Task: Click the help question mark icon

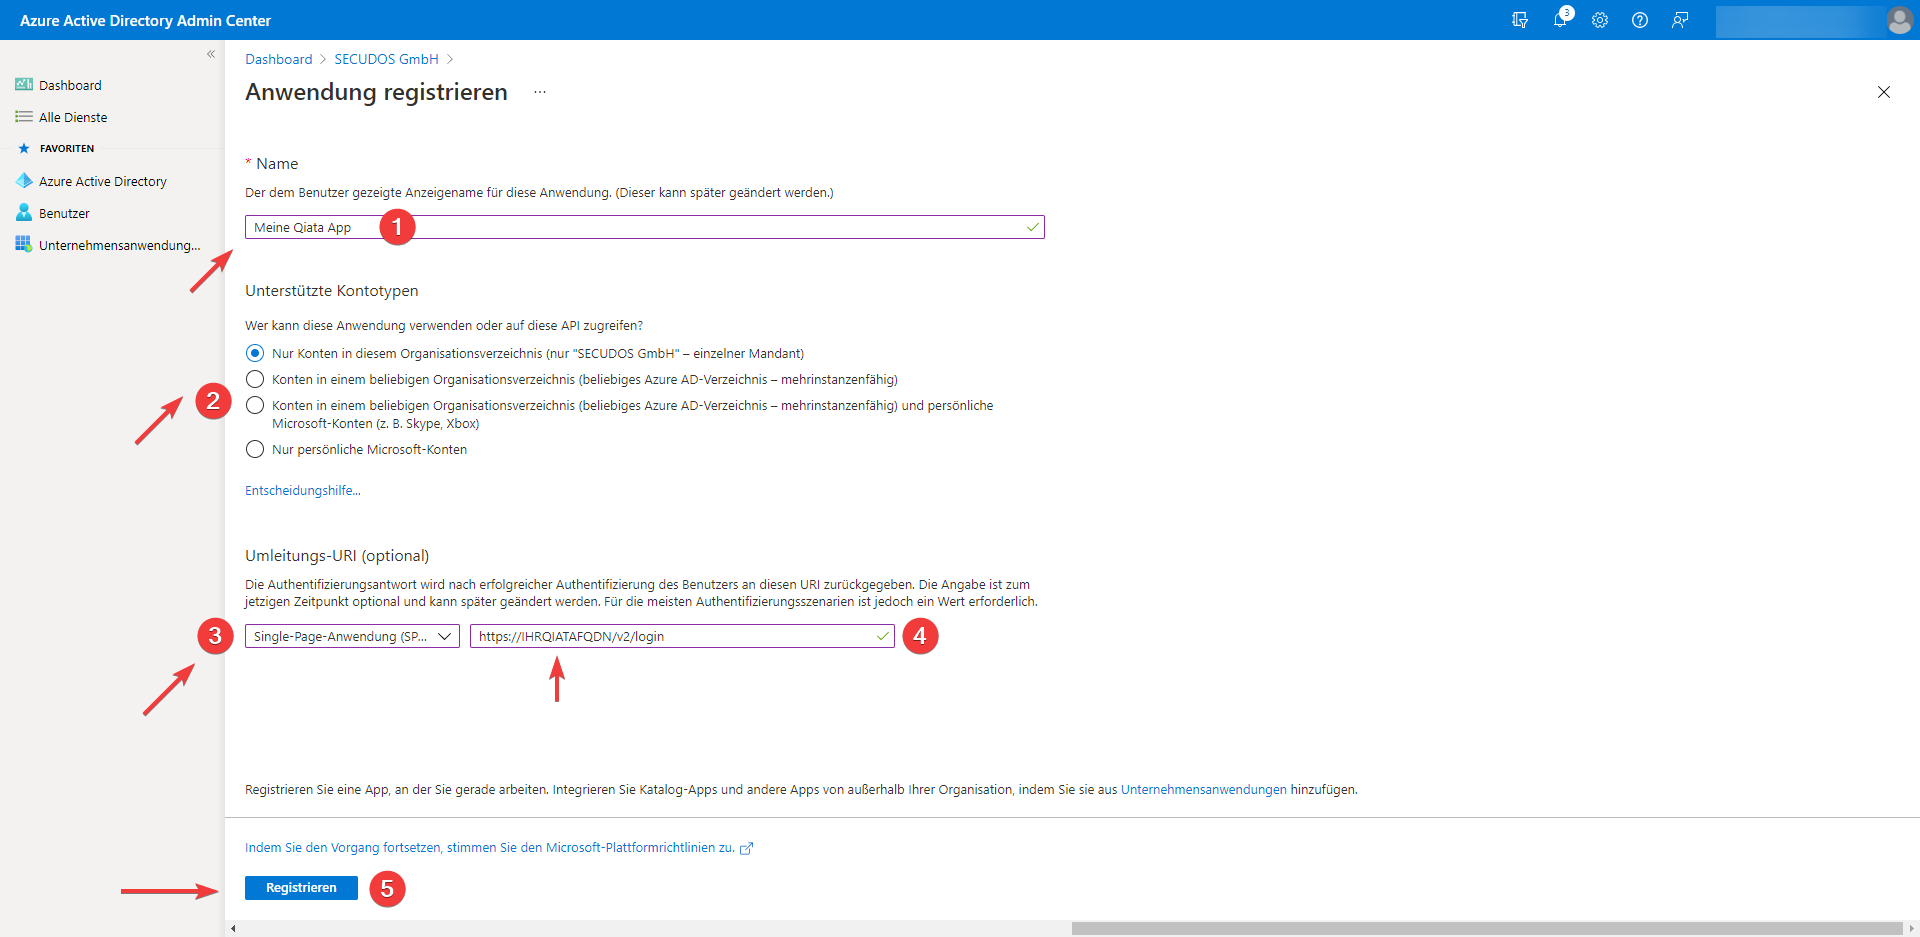Action: pyautogui.click(x=1640, y=20)
